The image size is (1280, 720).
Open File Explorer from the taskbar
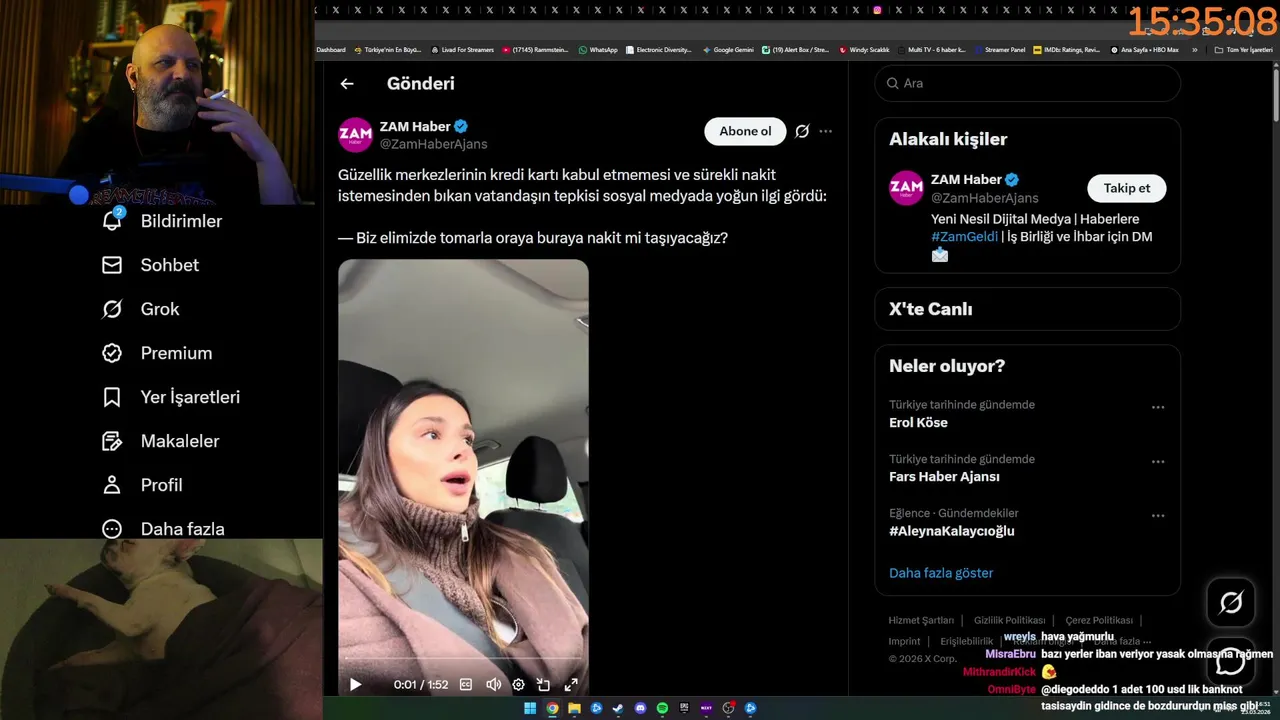click(574, 708)
